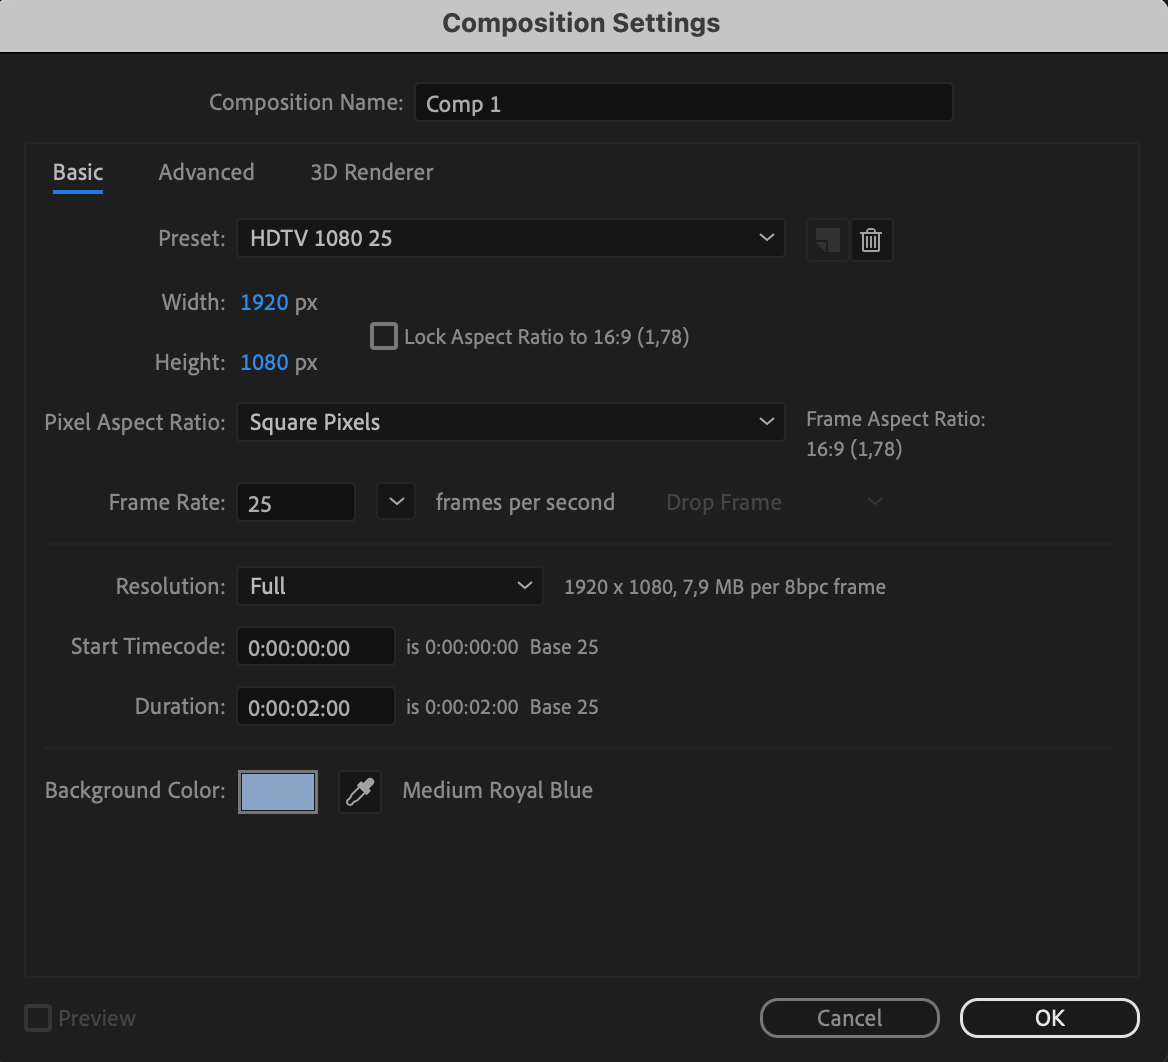
Task: Click the Duration timecode field
Action: (315, 708)
